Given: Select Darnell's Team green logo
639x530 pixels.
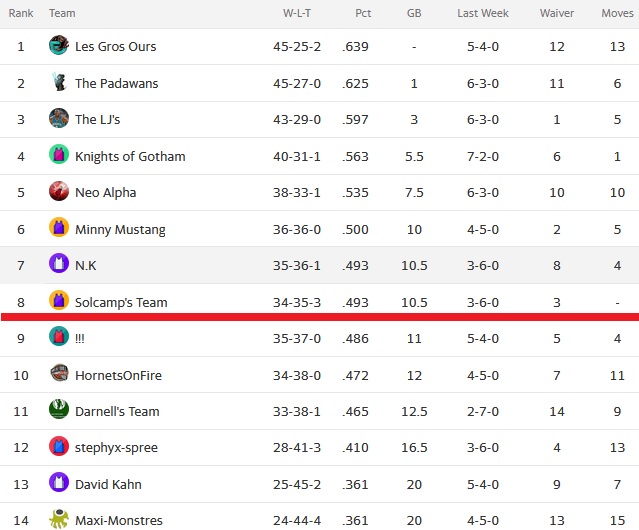Looking at the screenshot, I should pos(59,409).
